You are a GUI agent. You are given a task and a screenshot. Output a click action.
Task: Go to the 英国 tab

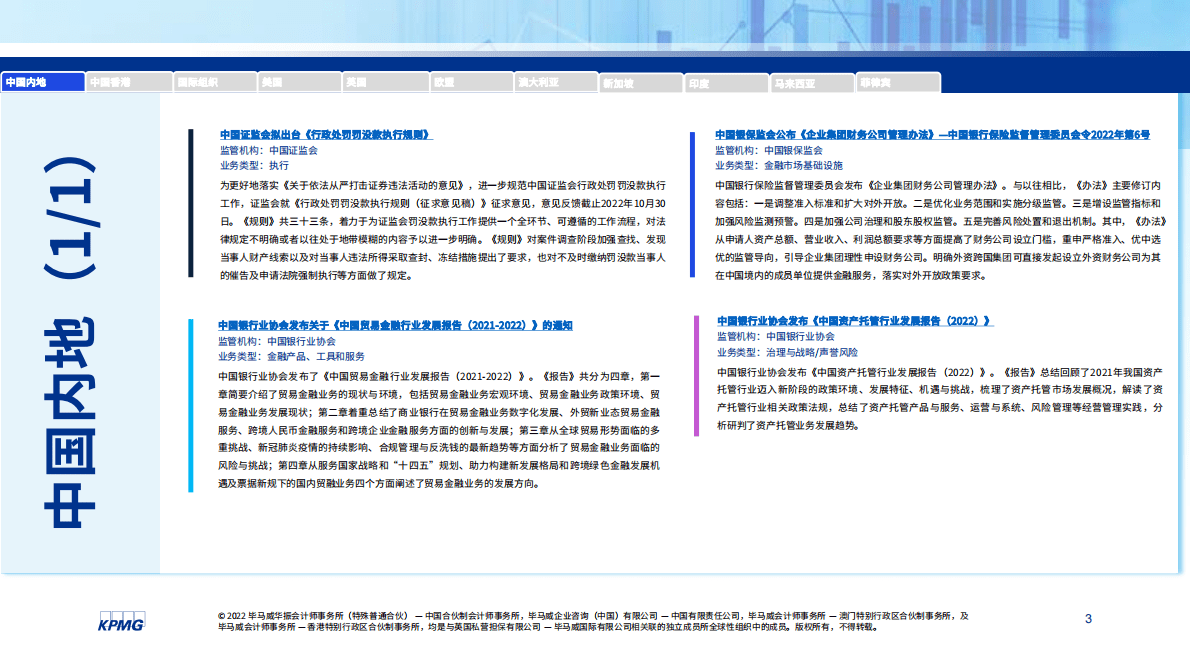(384, 82)
